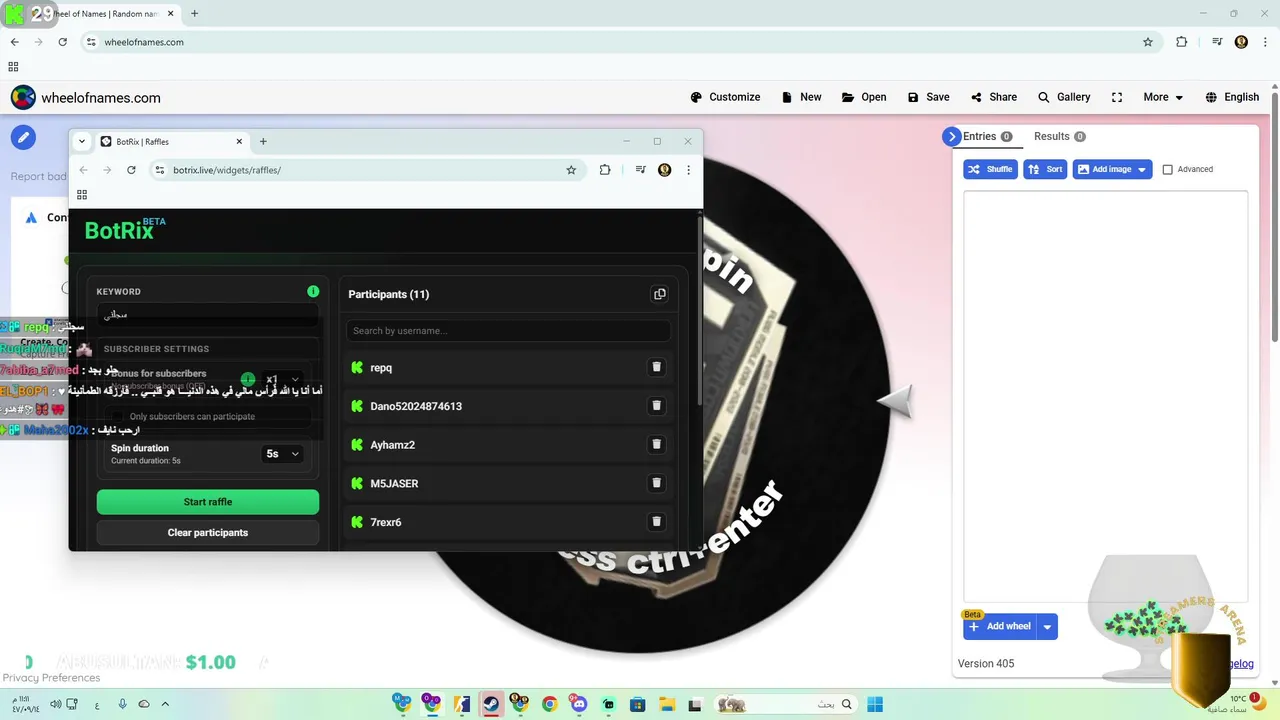Select participant Ayhamz2 name
Screen dimensions: 1280x720
(392, 444)
